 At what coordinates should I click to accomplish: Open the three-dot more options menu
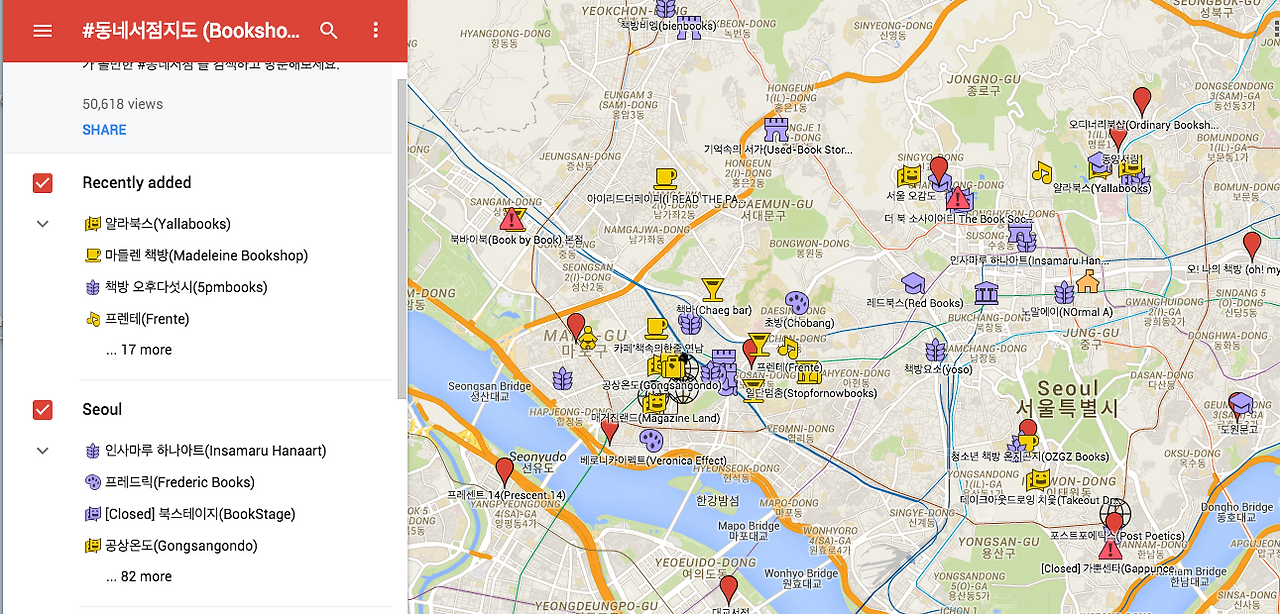[376, 31]
